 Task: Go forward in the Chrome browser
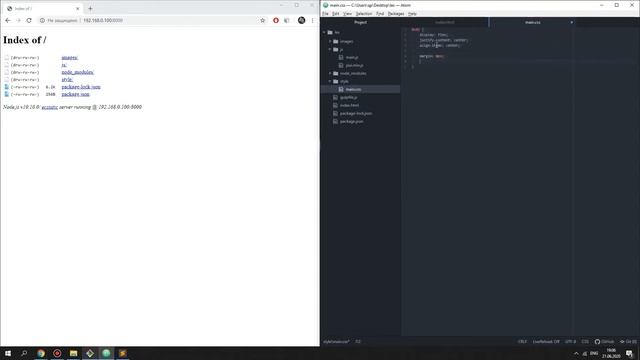coord(18,20)
